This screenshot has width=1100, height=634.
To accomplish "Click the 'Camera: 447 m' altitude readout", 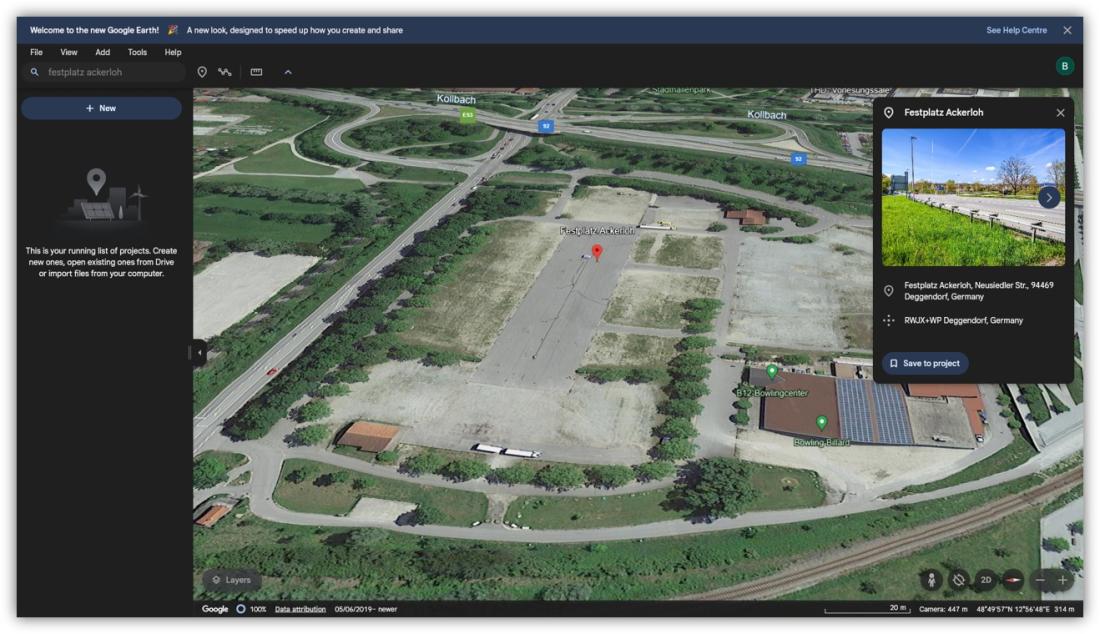I will (943, 609).
